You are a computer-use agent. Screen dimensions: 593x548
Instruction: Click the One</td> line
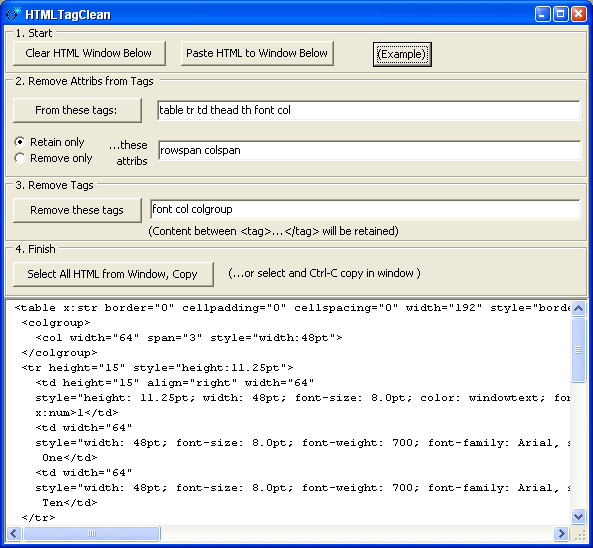pos(70,458)
